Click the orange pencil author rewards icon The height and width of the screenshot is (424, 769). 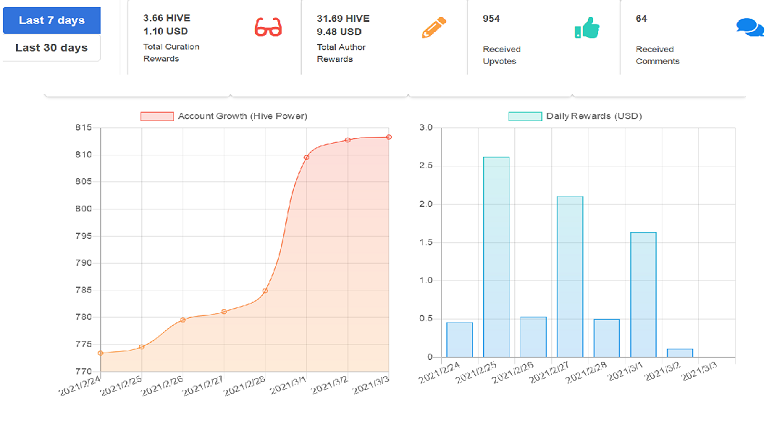click(x=434, y=27)
